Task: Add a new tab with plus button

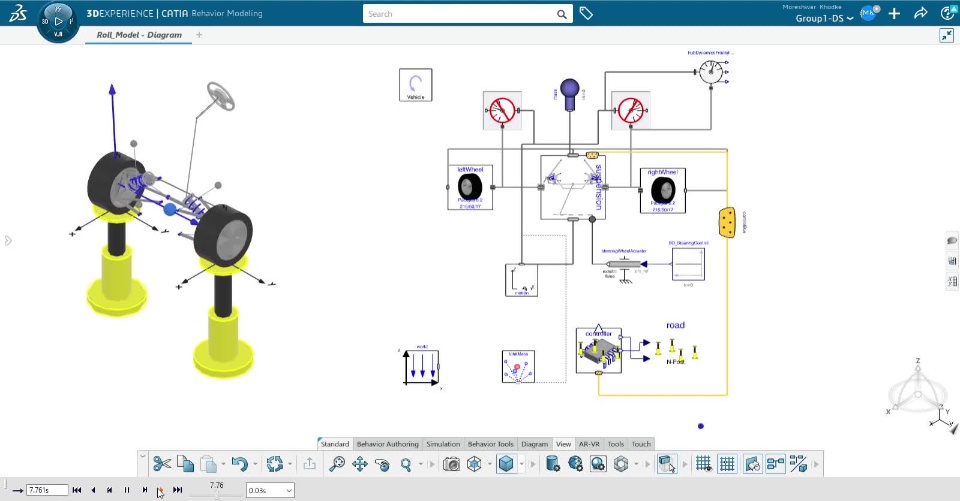Action: 199,35
